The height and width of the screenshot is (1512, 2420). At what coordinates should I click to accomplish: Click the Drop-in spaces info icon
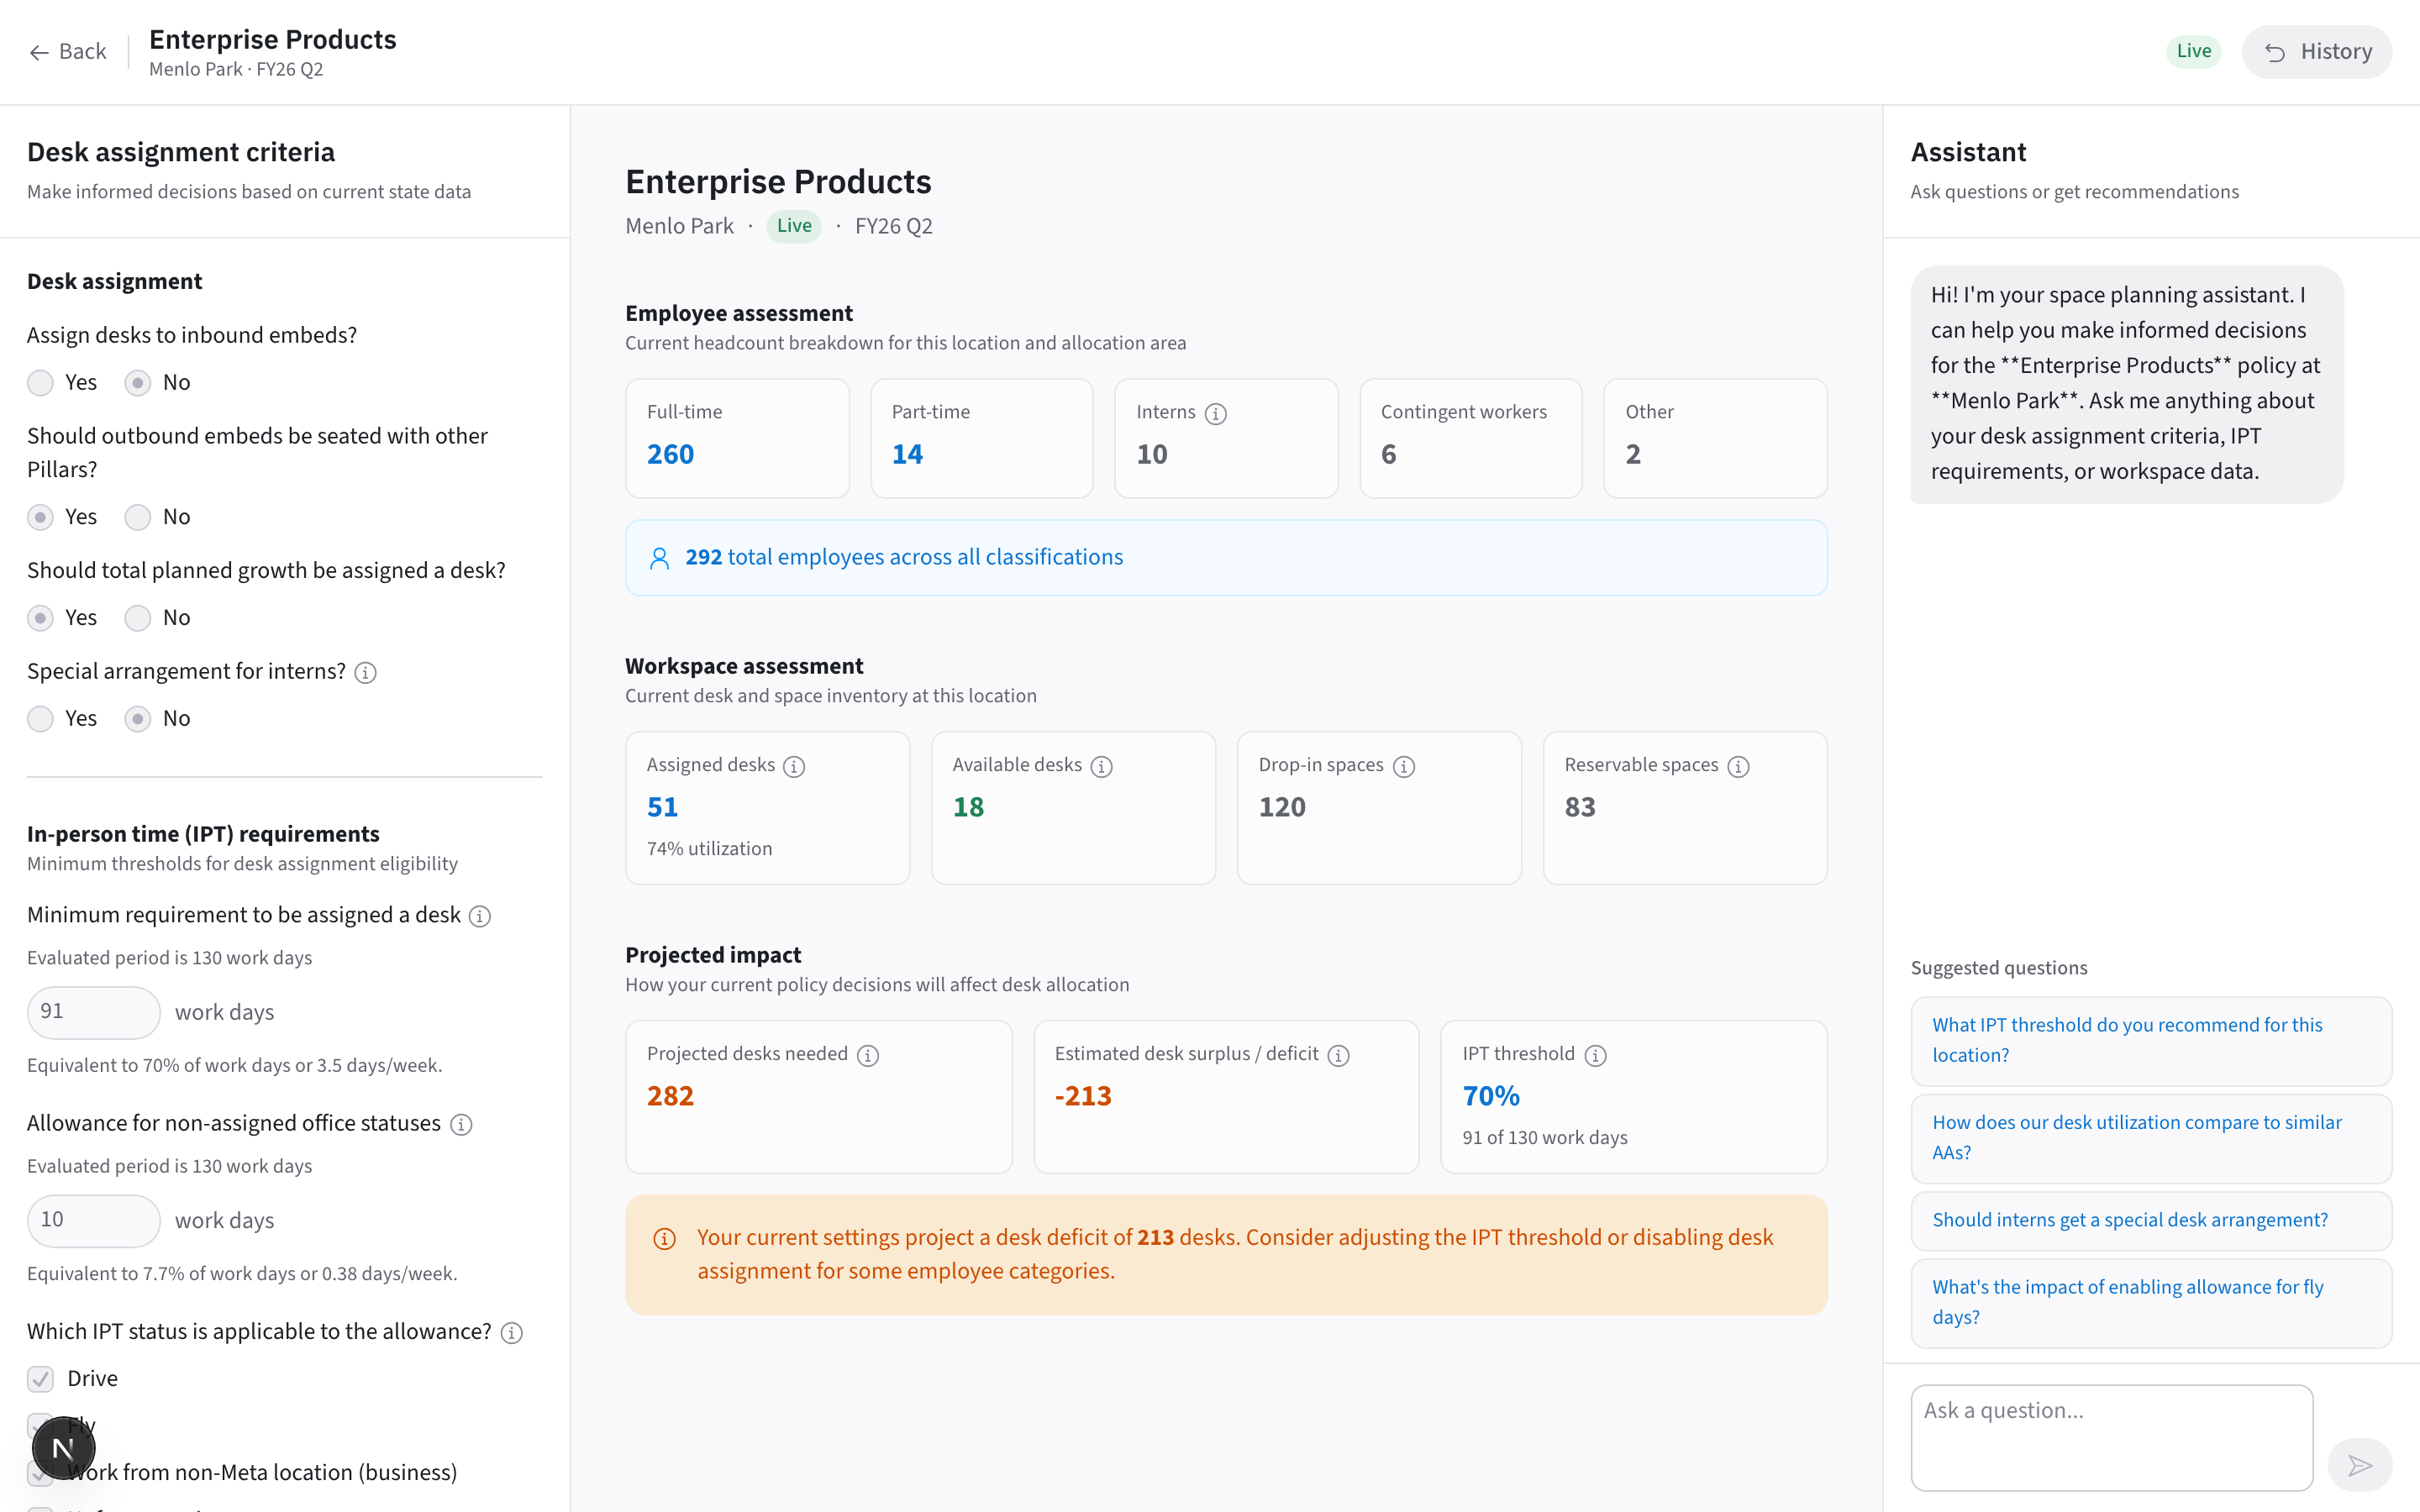pos(1404,766)
